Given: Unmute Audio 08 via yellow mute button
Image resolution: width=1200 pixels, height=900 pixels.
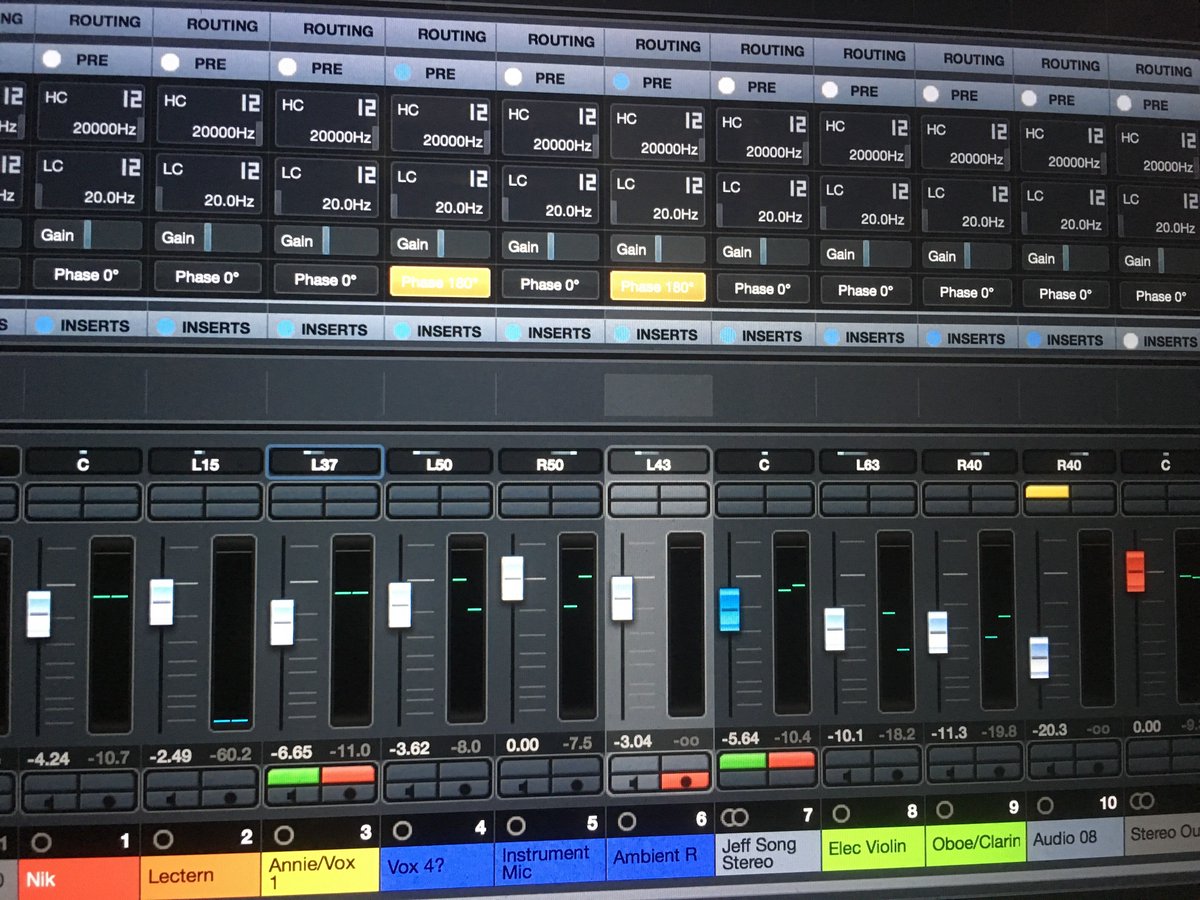Looking at the screenshot, I should coord(1047,491).
